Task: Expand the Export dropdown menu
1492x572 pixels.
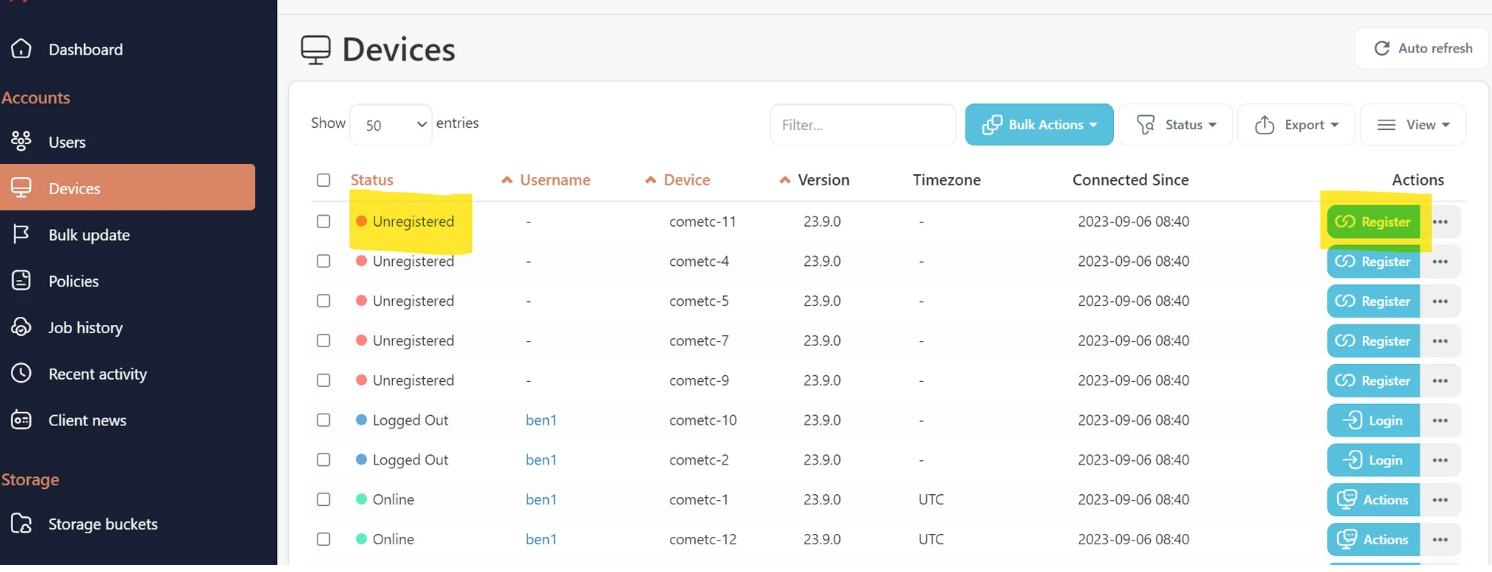Action: (1296, 125)
